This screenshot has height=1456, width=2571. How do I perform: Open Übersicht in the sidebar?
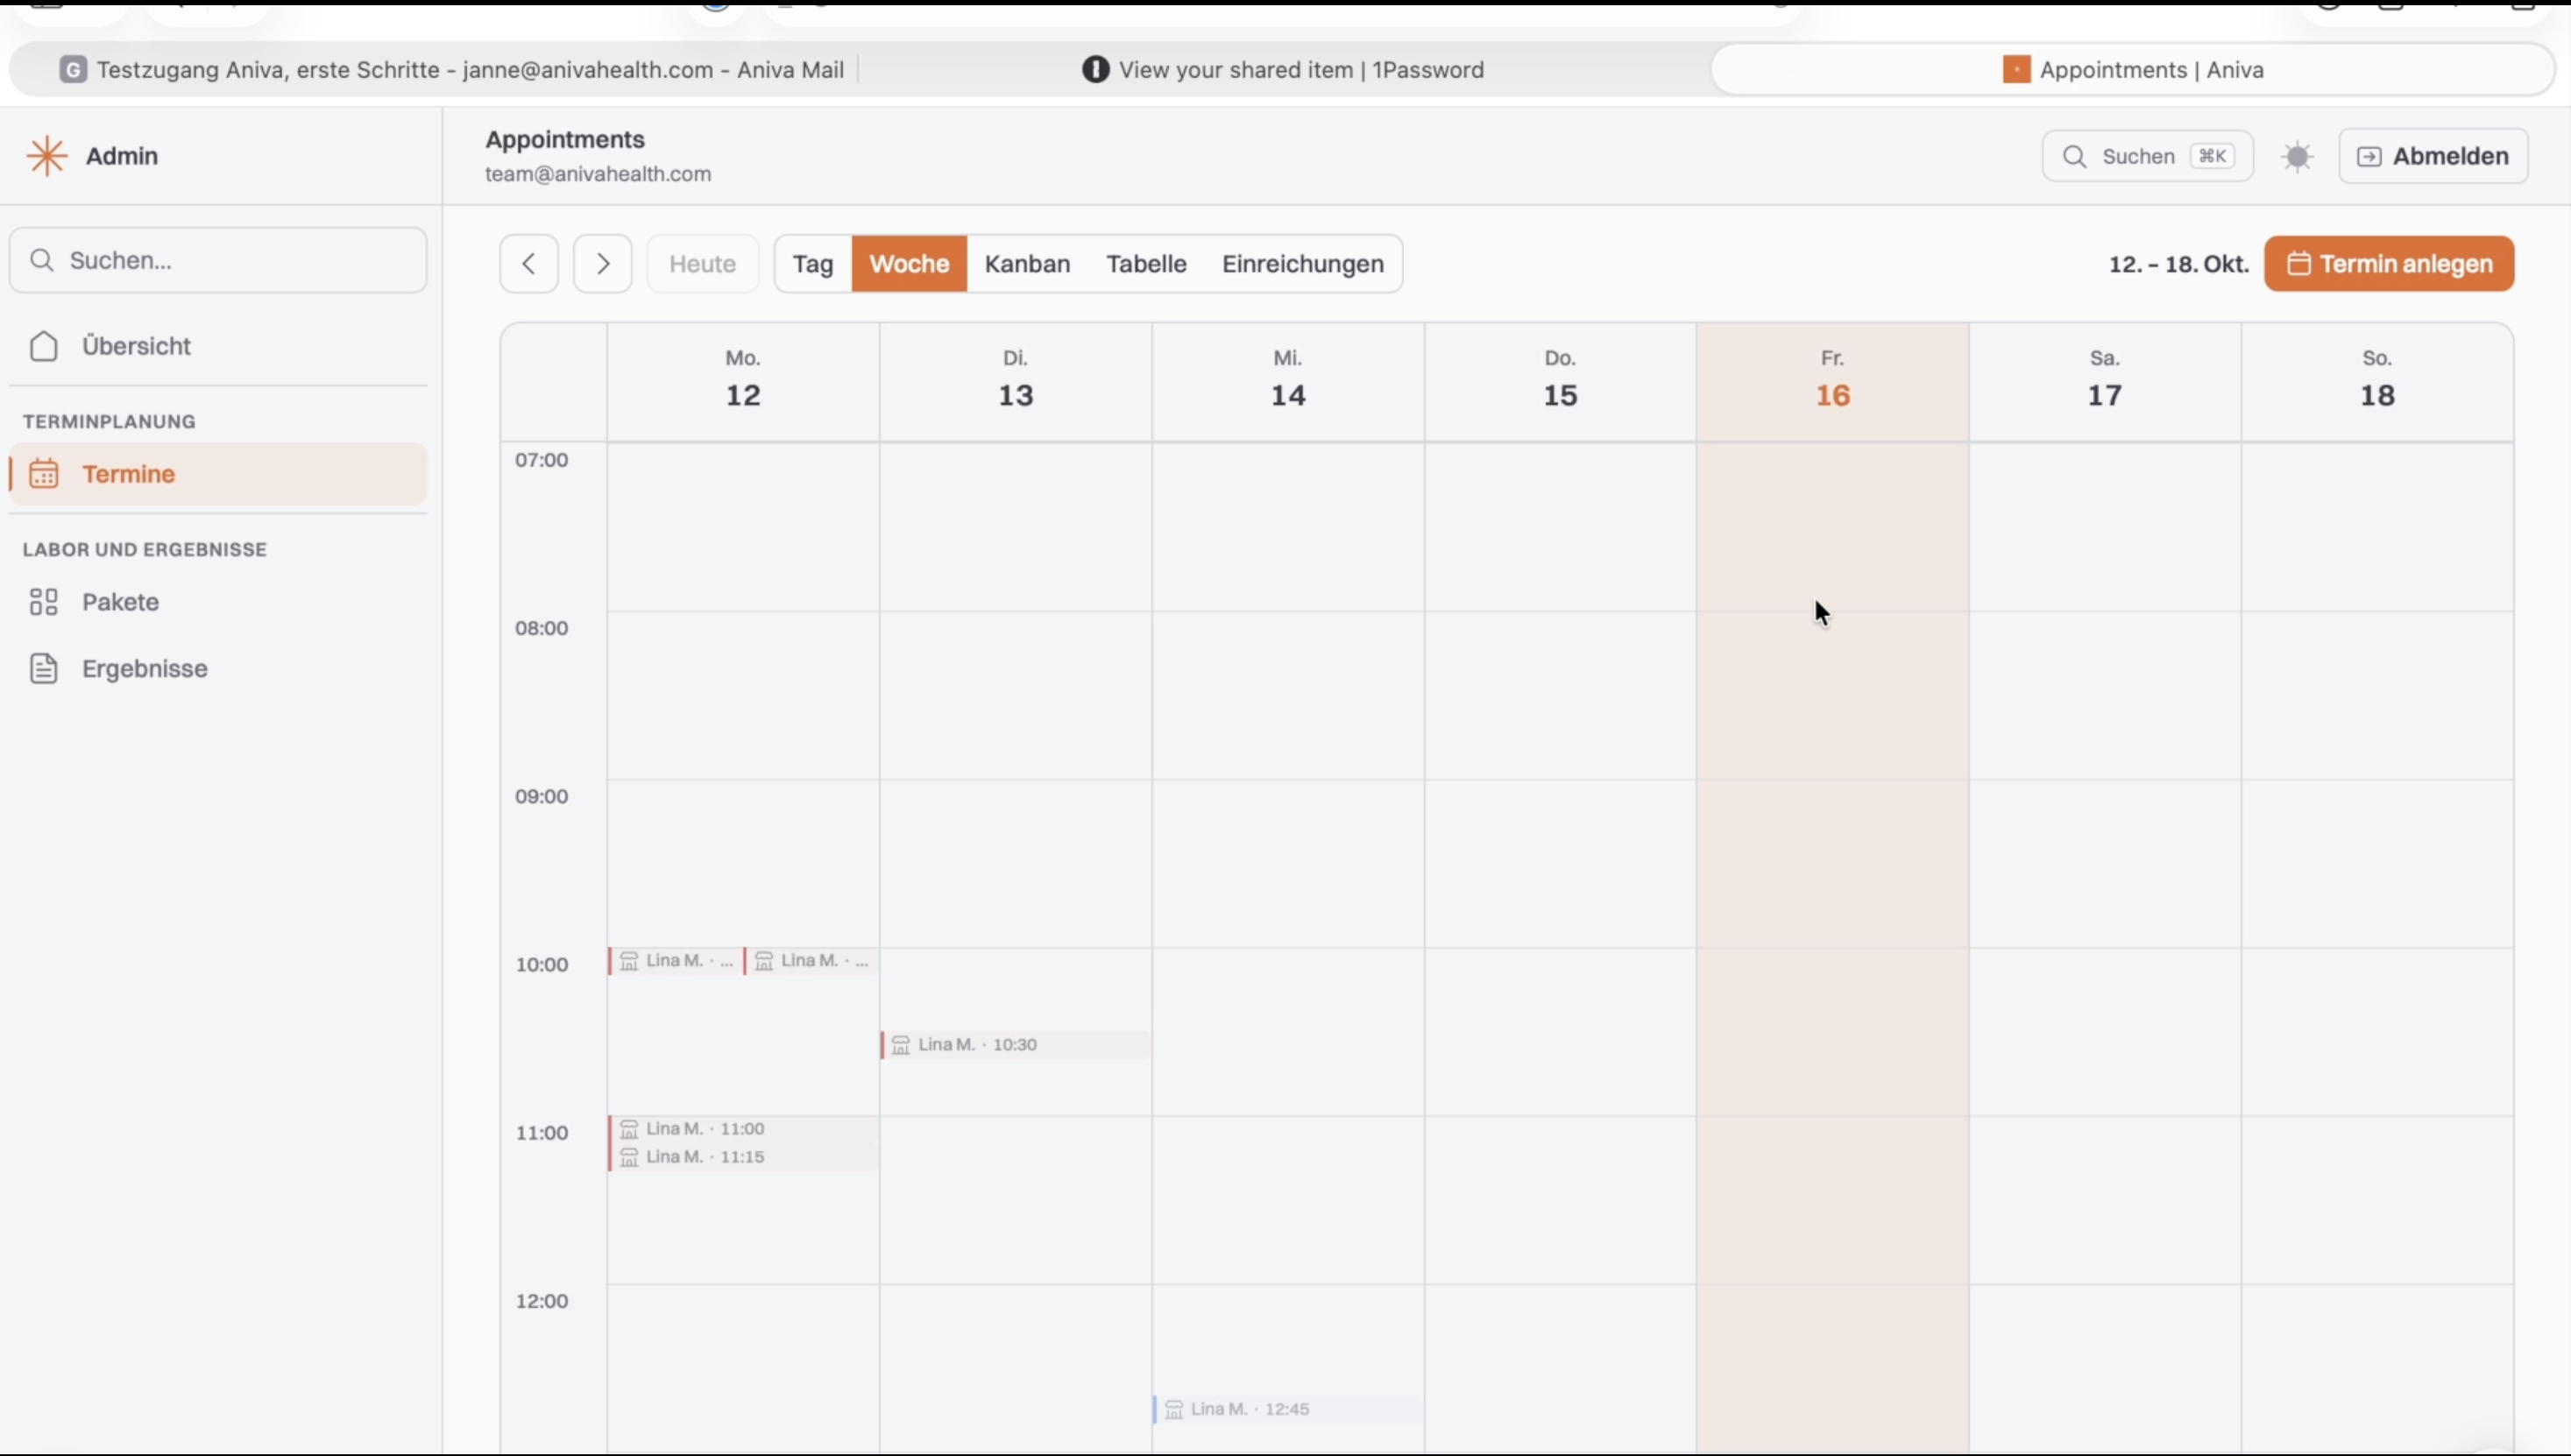218,346
